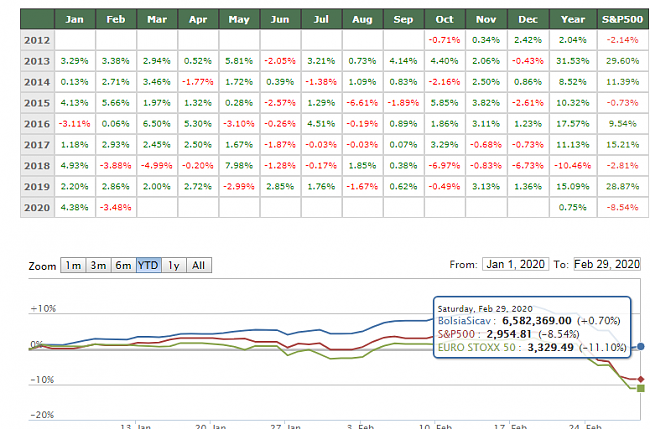Select the 6m zoom button
This screenshot has height=429, width=650.
coord(124,265)
